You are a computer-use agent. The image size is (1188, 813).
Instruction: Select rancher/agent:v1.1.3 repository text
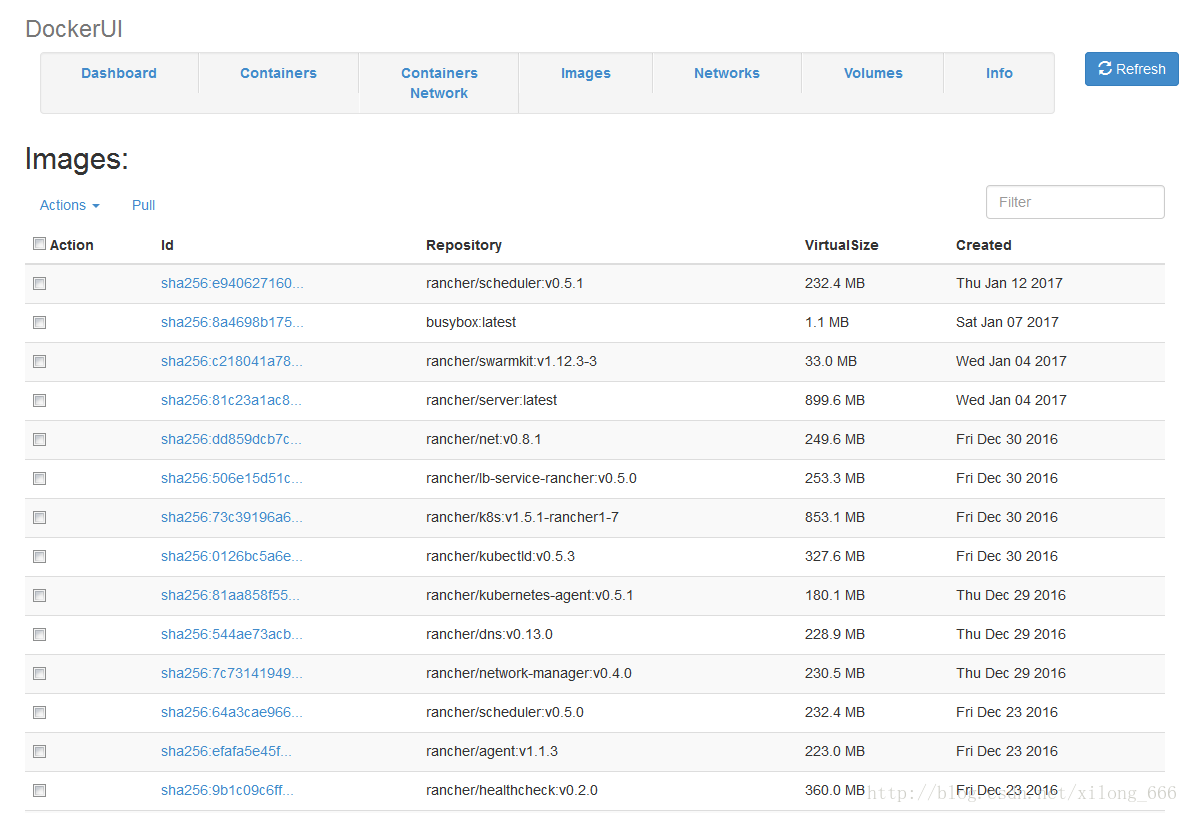click(x=492, y=752)
